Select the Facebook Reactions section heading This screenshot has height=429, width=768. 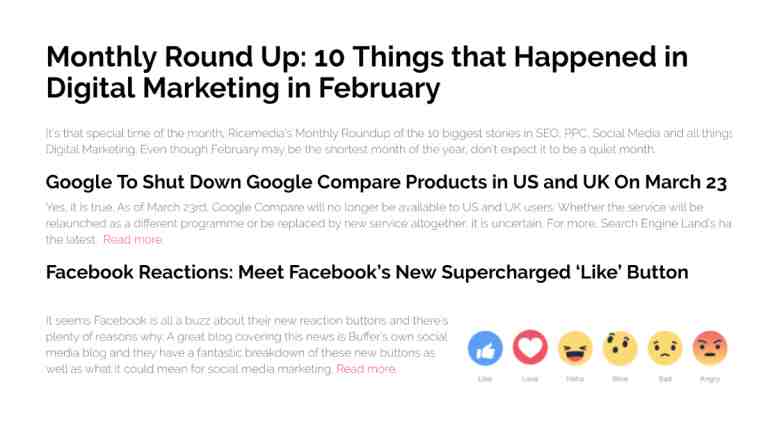pos(367,272)
